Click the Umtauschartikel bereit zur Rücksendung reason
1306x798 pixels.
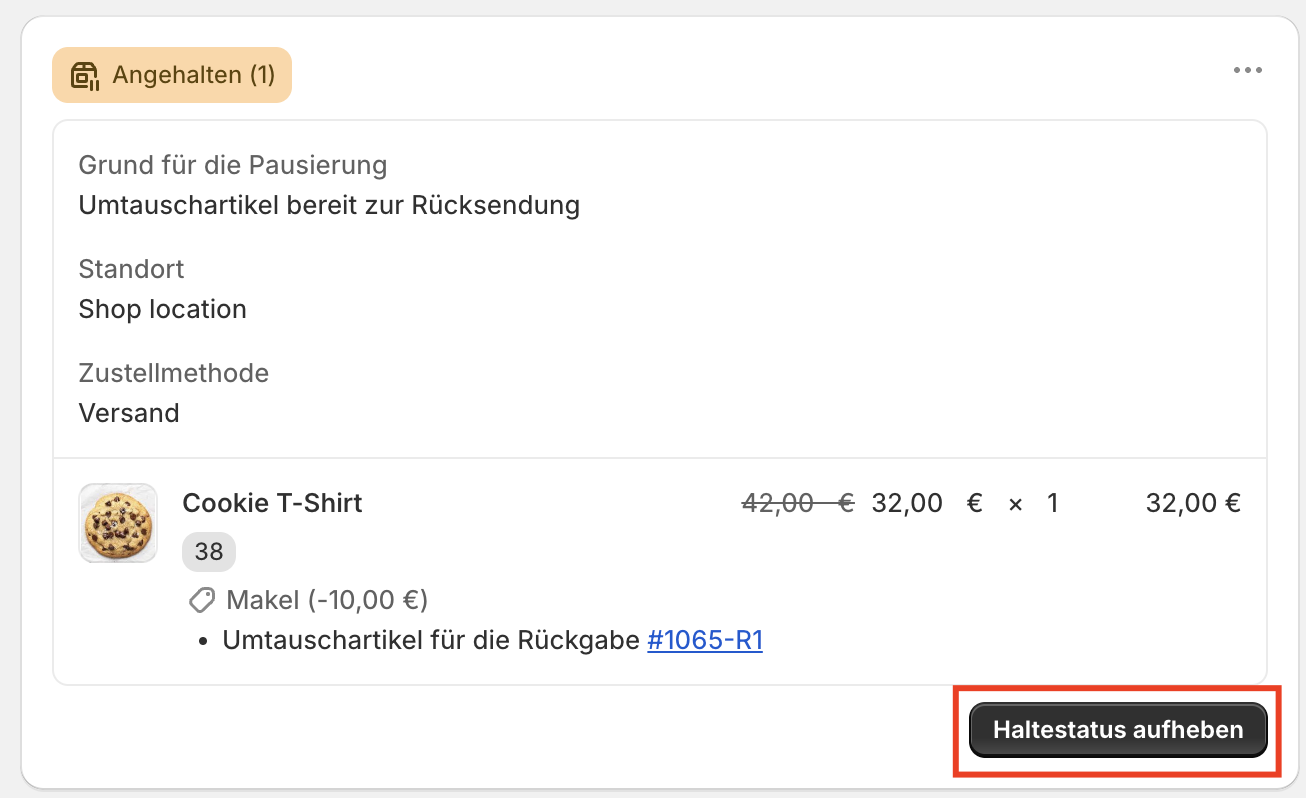pos(329,205)
